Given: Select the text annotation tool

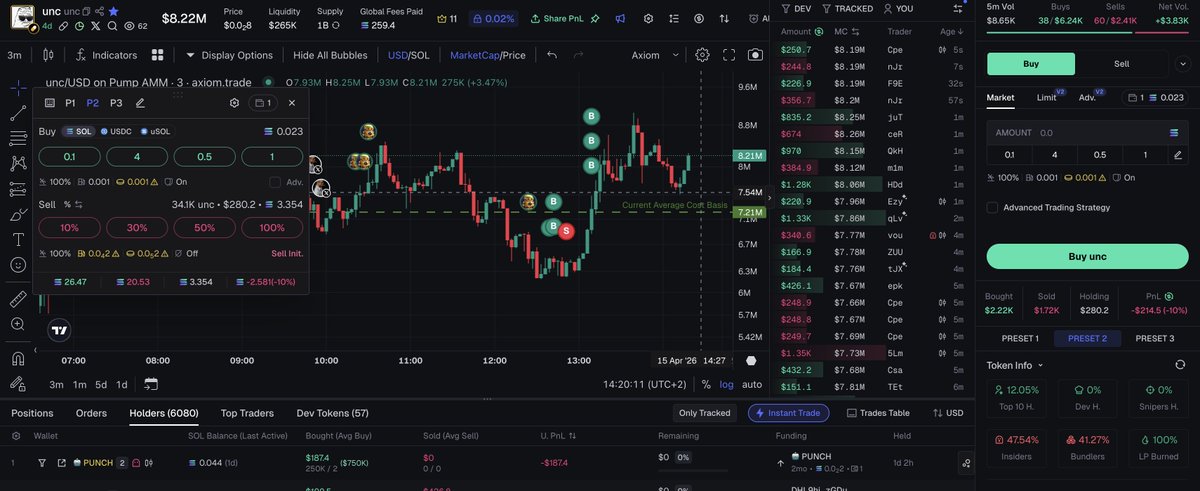Looking at the screenshot, I should [17, 240].
